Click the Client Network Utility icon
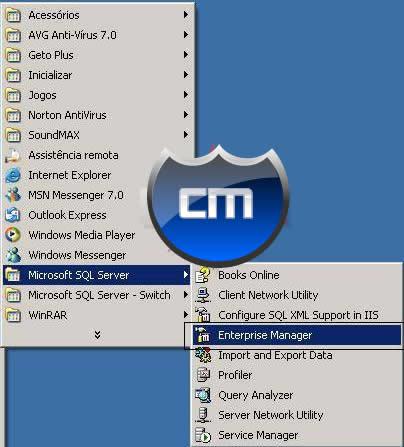The image size is (404, 447). pyautogui.click(x=203, y=295)
